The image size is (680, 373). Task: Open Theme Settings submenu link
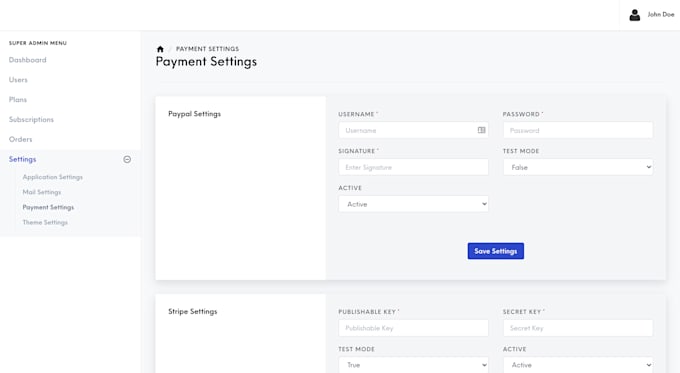click(45, 222)
